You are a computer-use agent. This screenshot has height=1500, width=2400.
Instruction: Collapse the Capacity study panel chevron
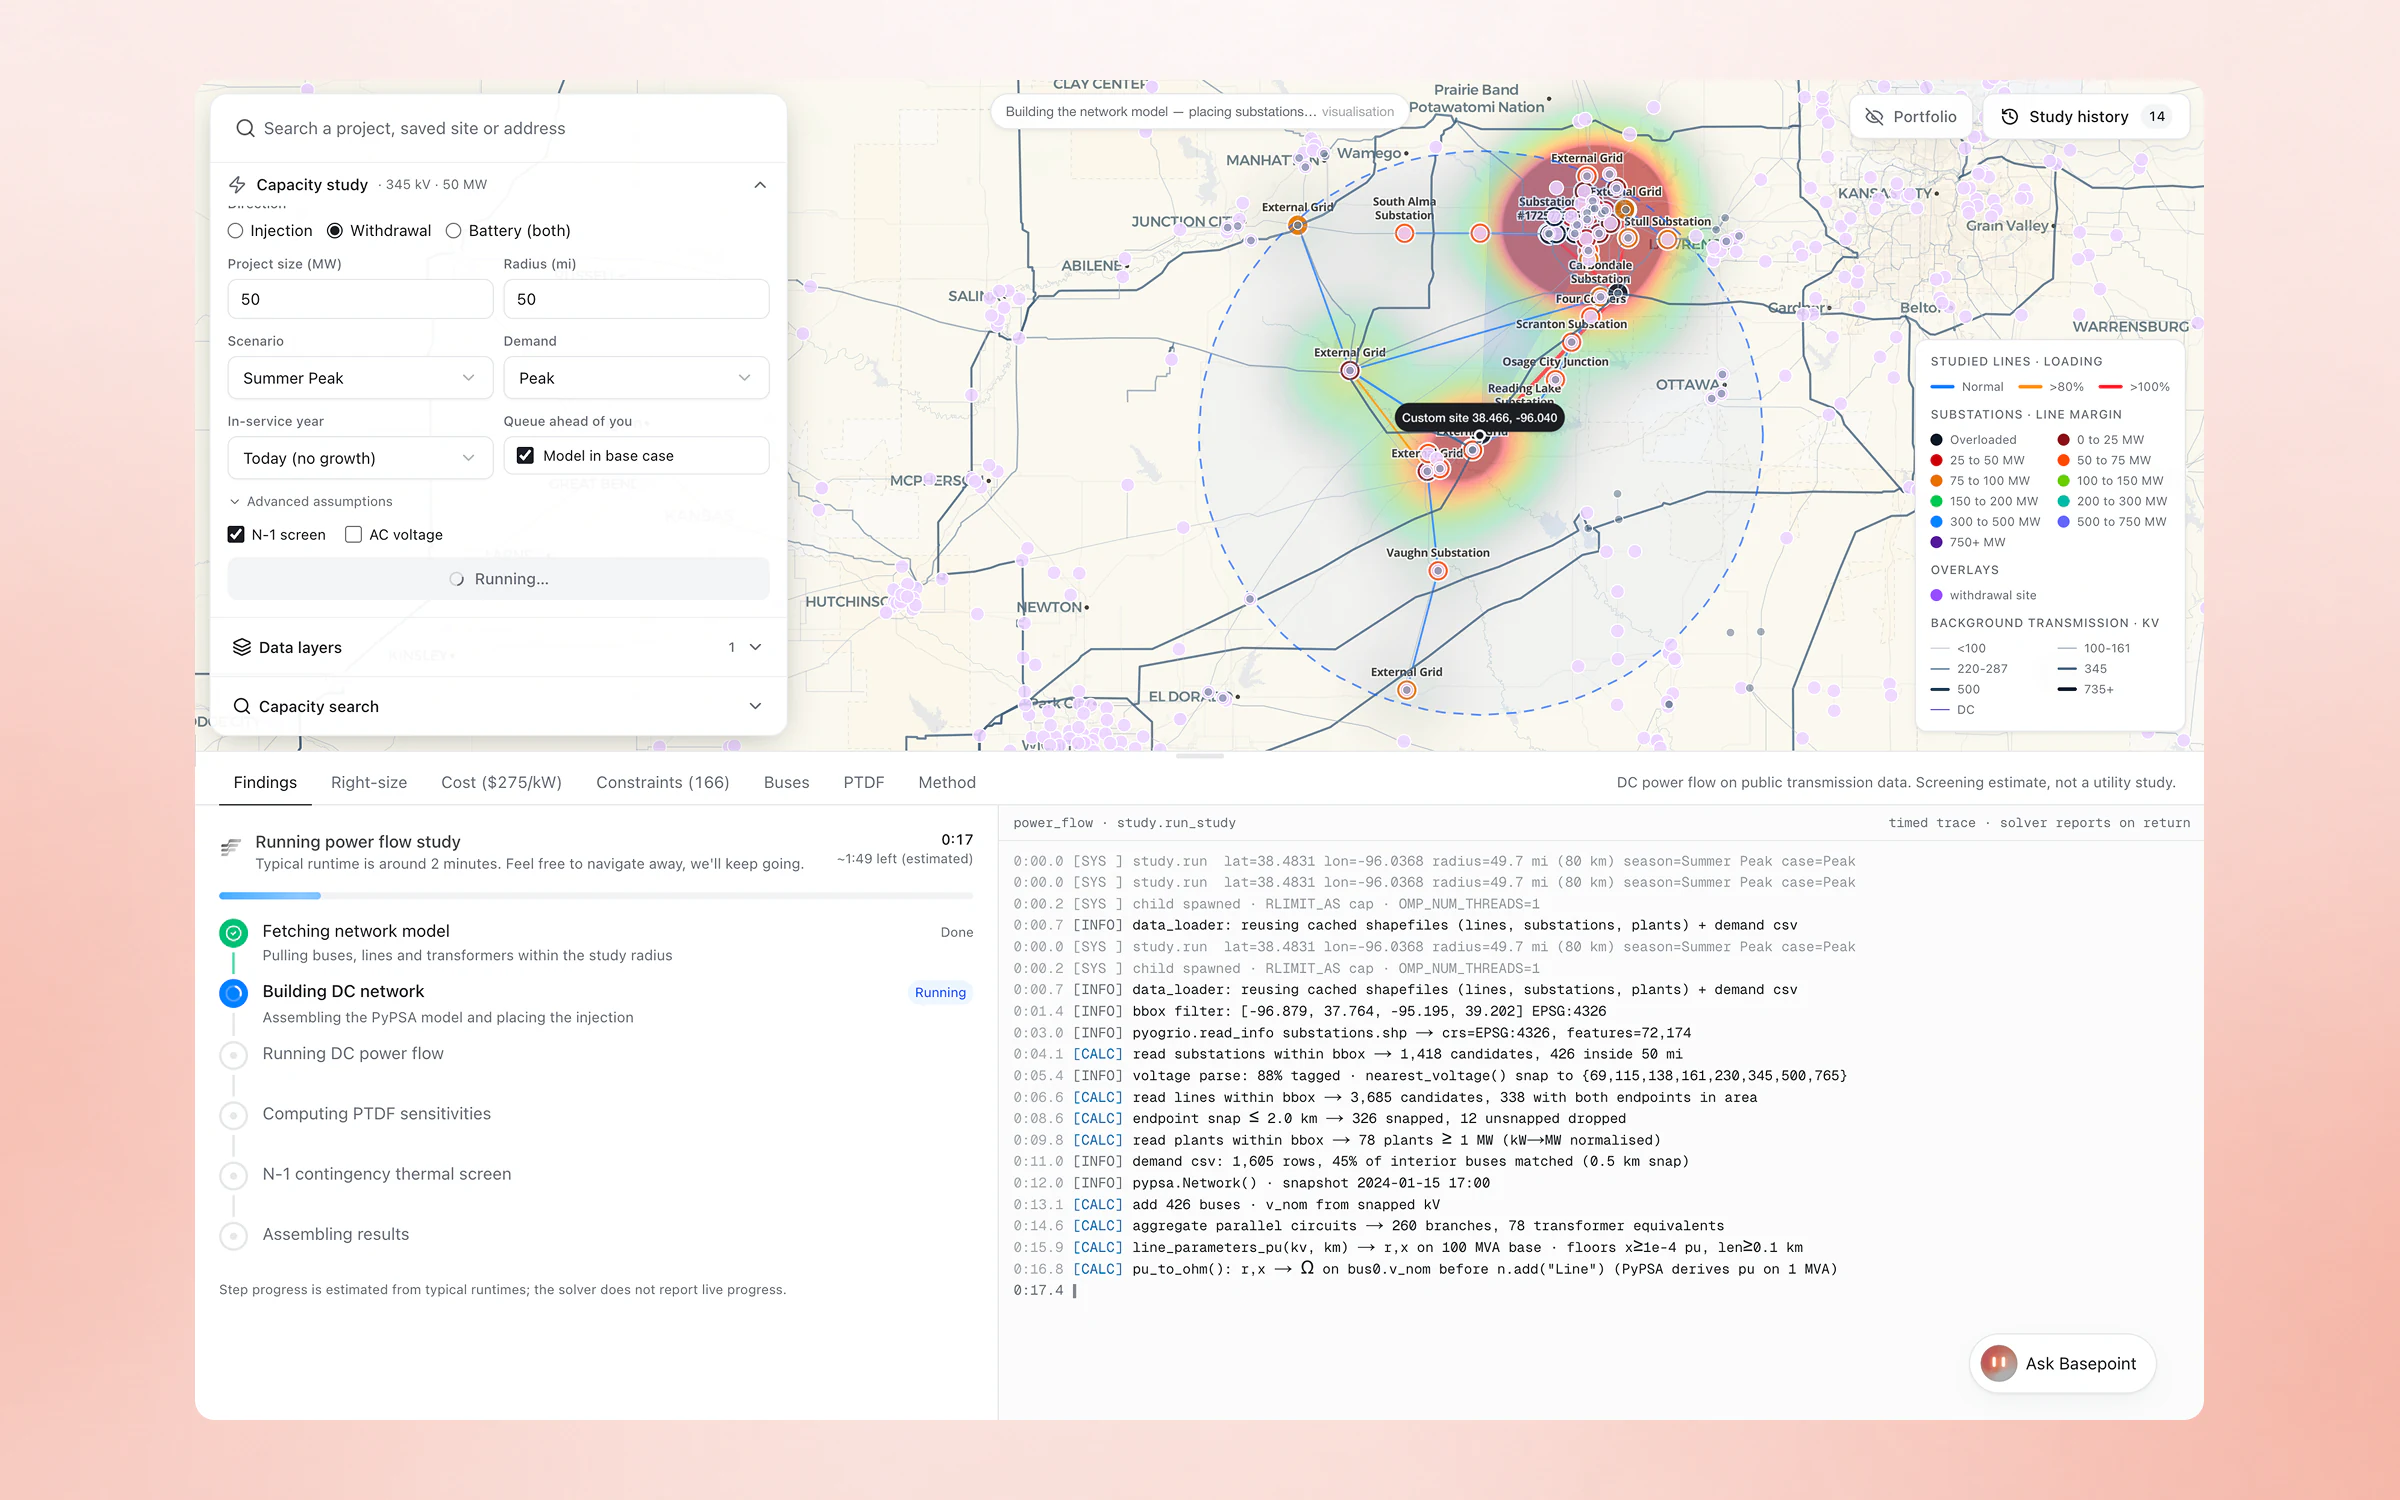pyautogui.click(x=760, y=185)
